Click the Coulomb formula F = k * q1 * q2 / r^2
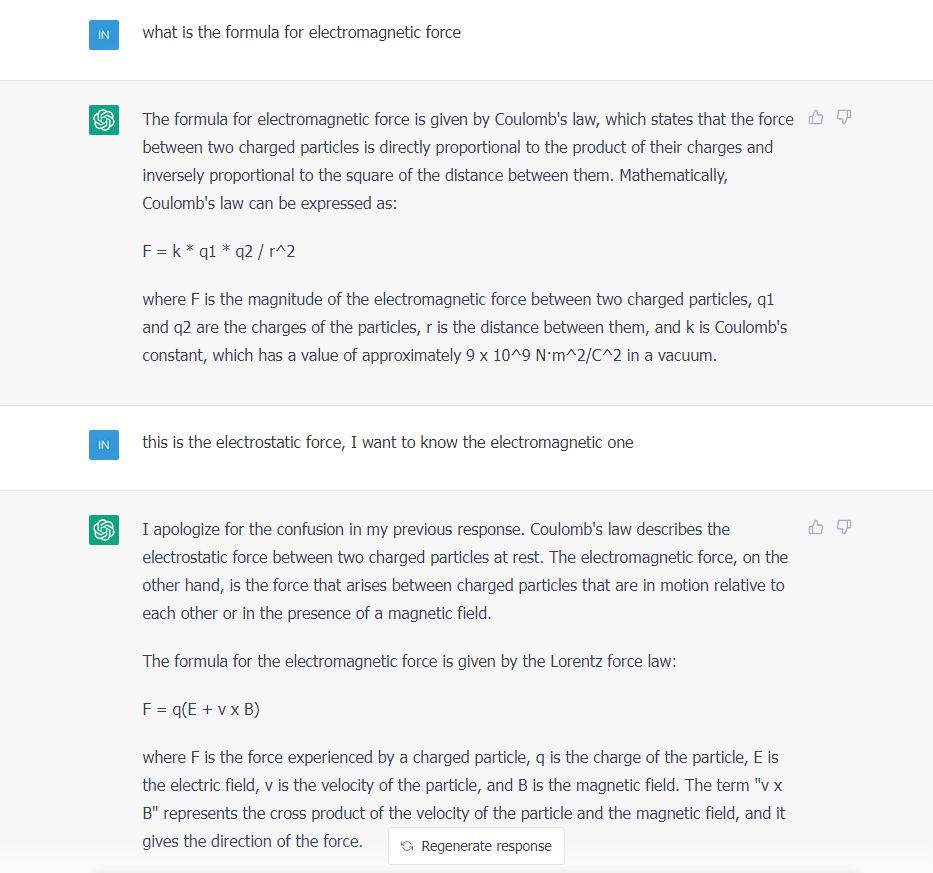Screen dimensions: 933x873 (218, 251)
